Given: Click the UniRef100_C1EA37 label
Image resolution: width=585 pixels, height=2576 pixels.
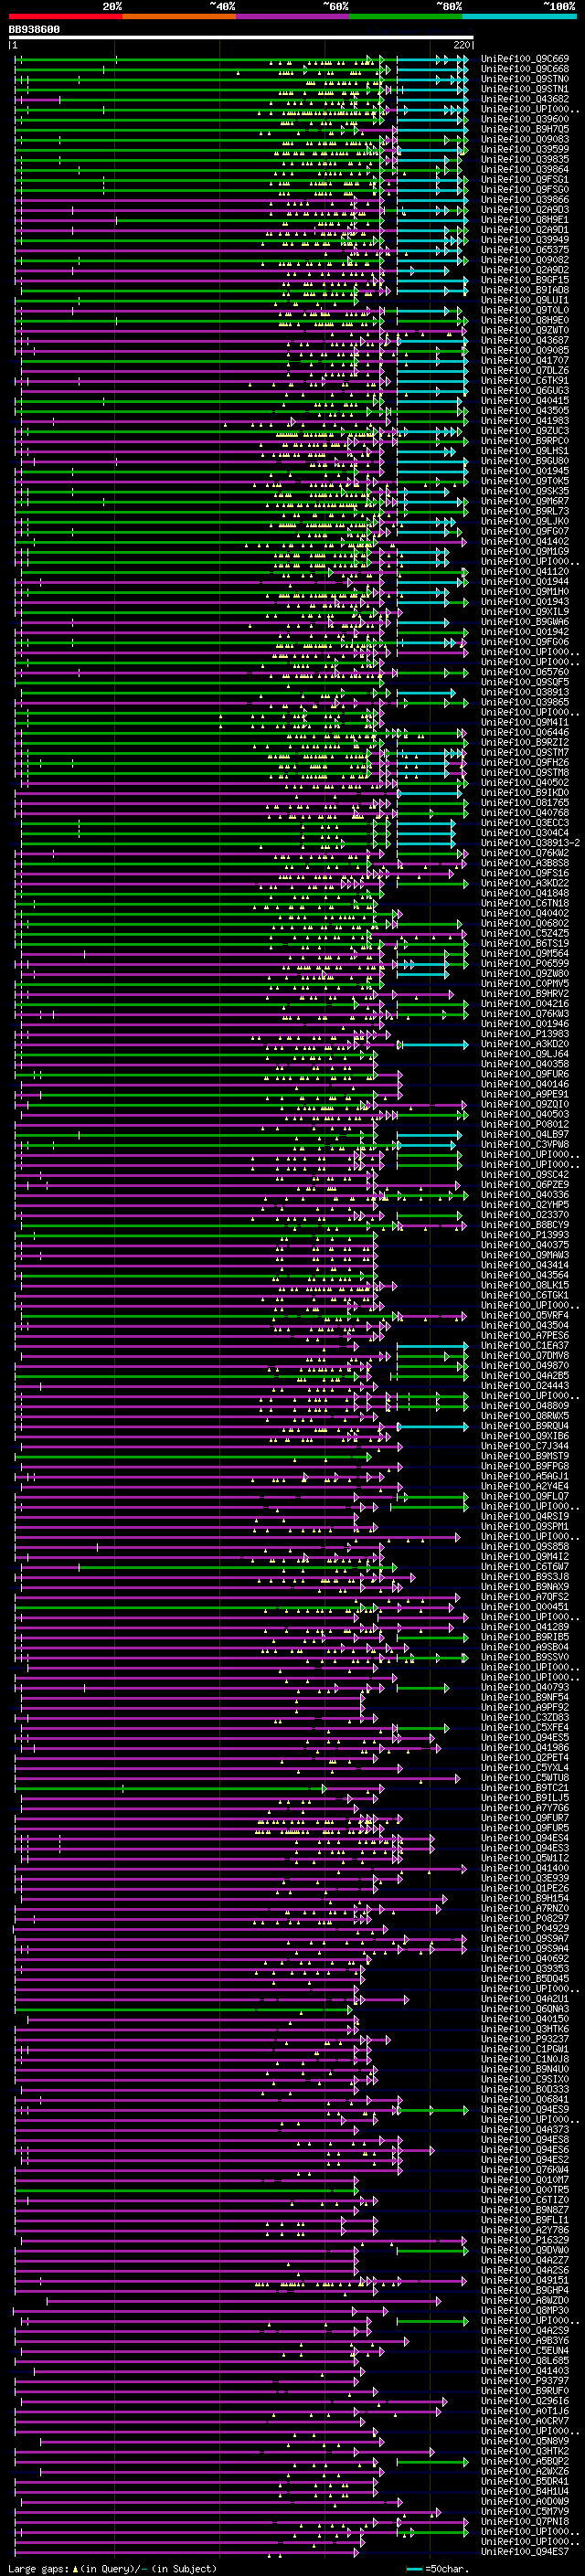Looking at the screenshot, I should (x=525, y=1346).
